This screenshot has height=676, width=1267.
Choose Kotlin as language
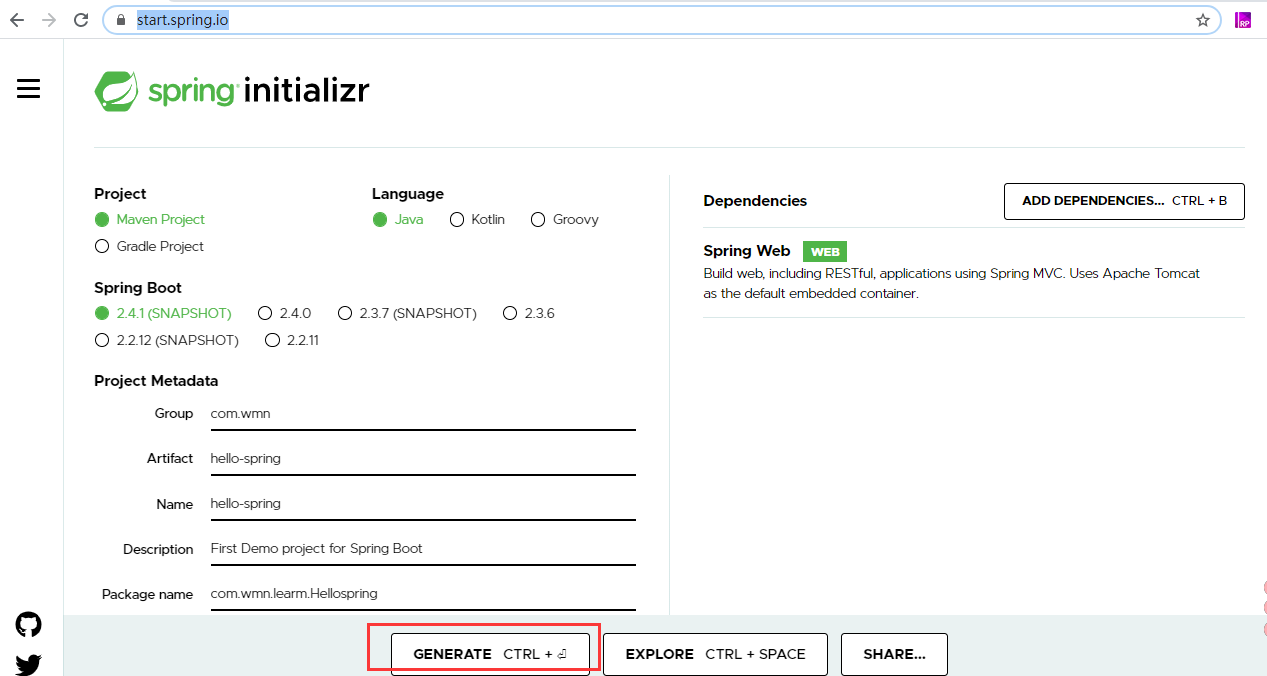pos(478,219)
